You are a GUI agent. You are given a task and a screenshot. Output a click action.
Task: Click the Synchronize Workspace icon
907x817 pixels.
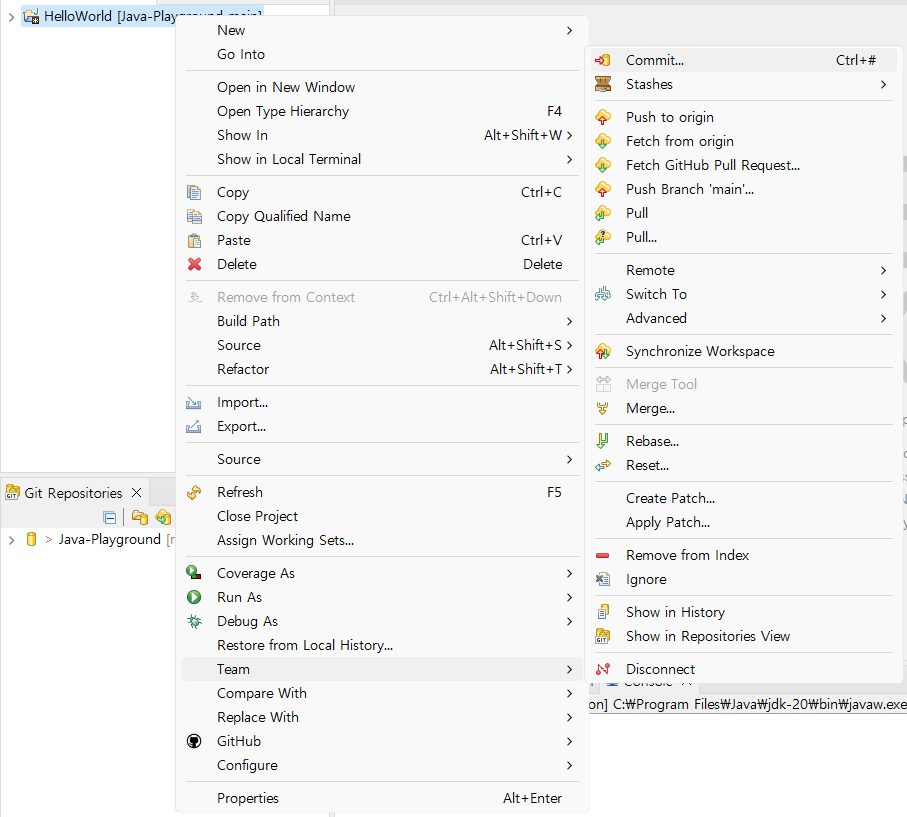(x=603, y=351)
